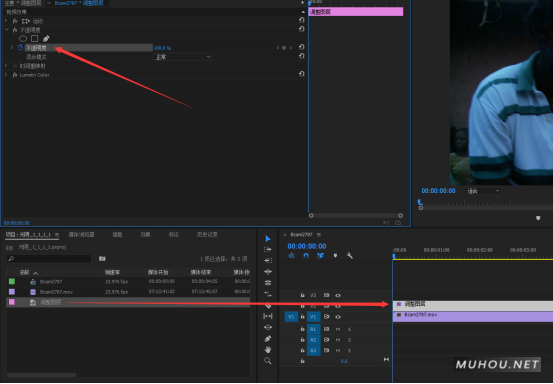This screenshot has height=384, width=553.
Task: Switch to the Media Browser tab
Action: [81, 234]
